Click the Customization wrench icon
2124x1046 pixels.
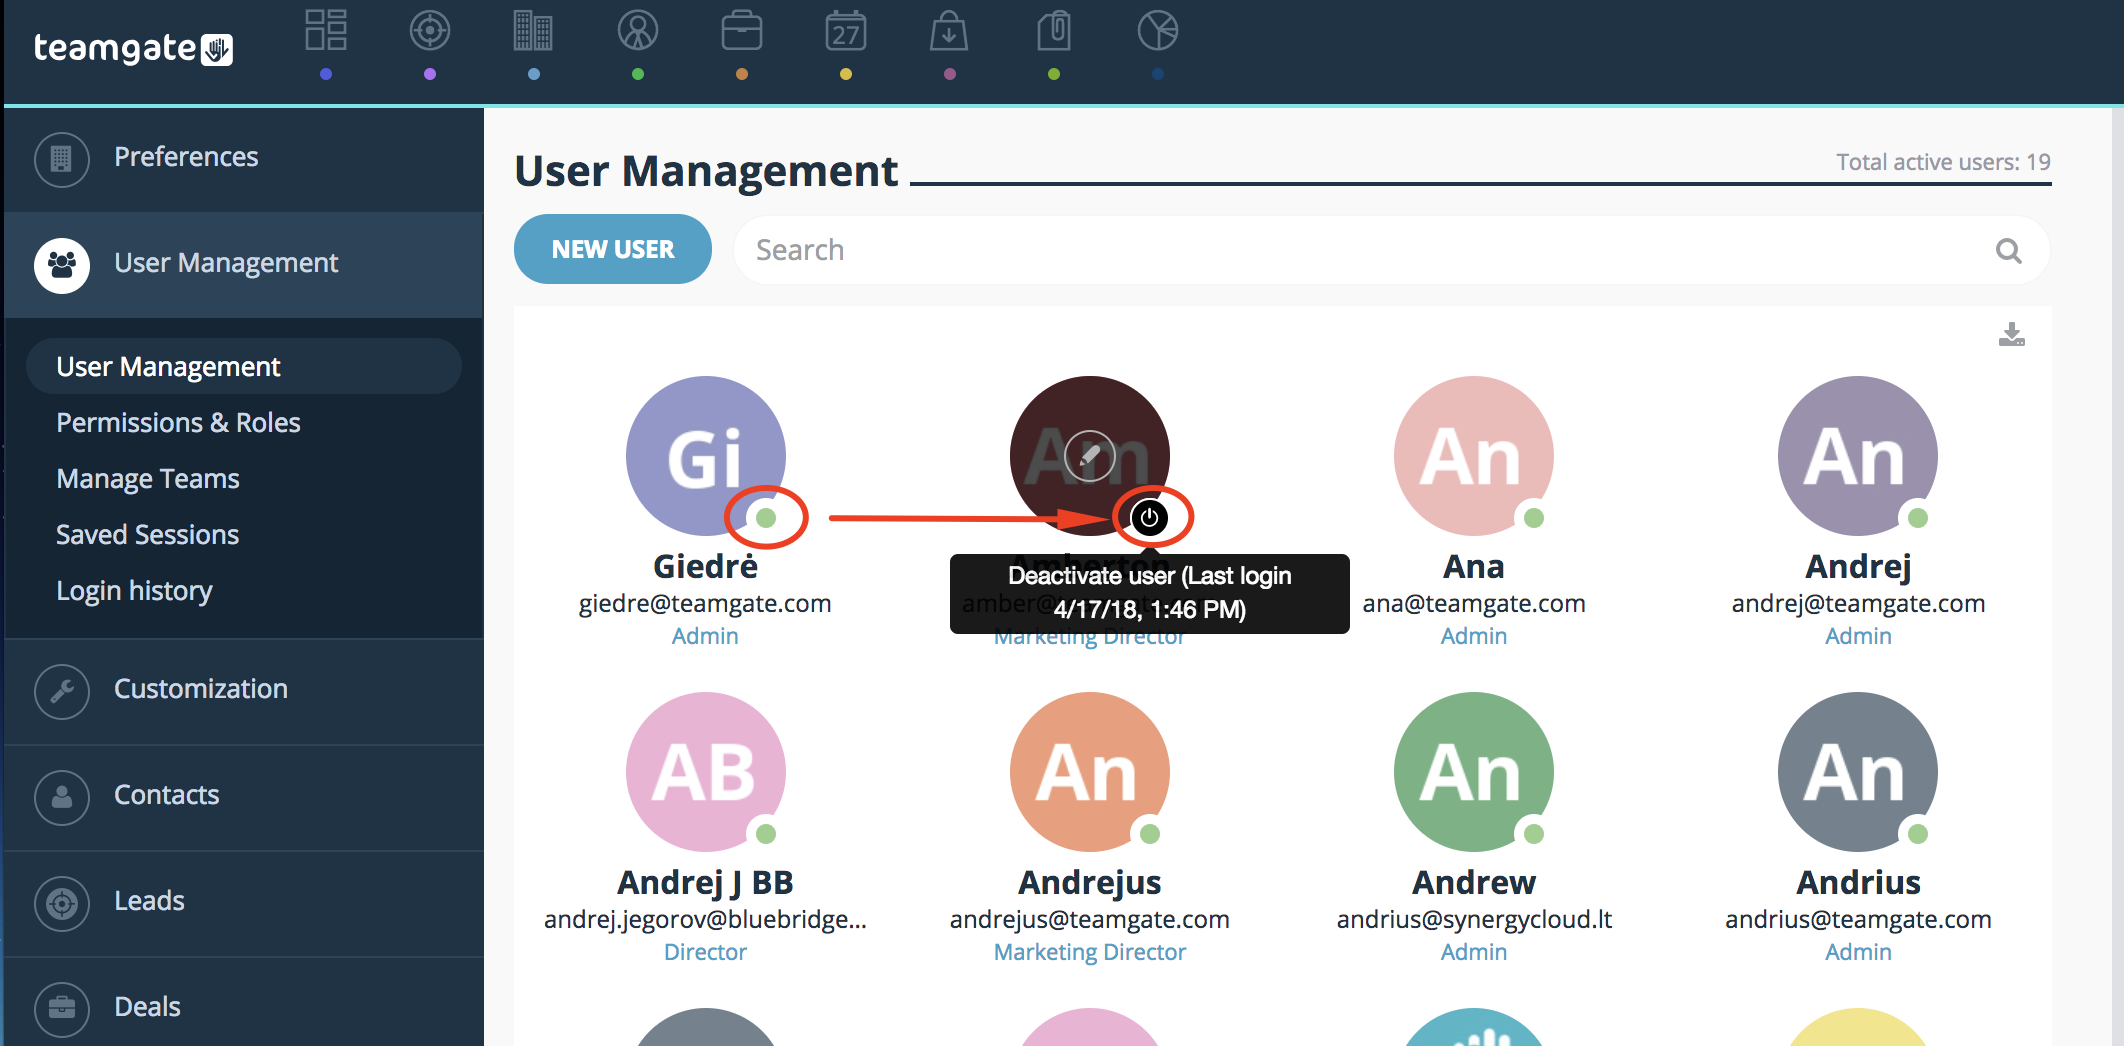coord(62,691)
